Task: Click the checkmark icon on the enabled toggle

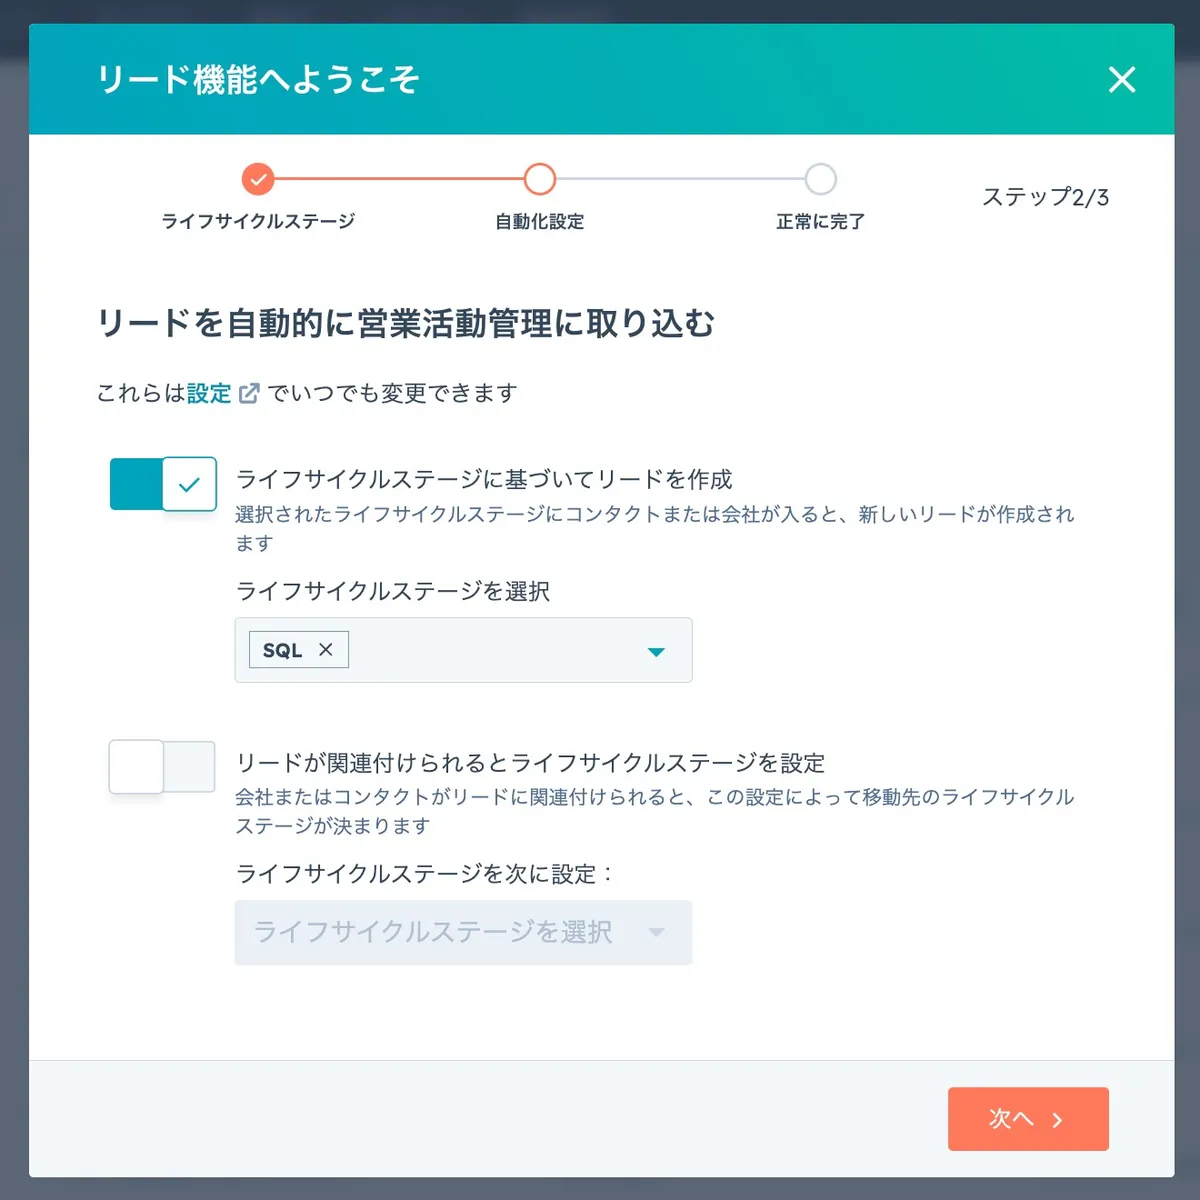Action: [x=187, y=484]
